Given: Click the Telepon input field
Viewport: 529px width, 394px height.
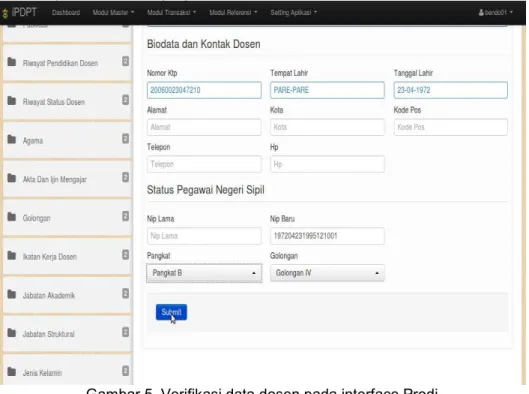Looking at the screenshot, I should (204, 164).
